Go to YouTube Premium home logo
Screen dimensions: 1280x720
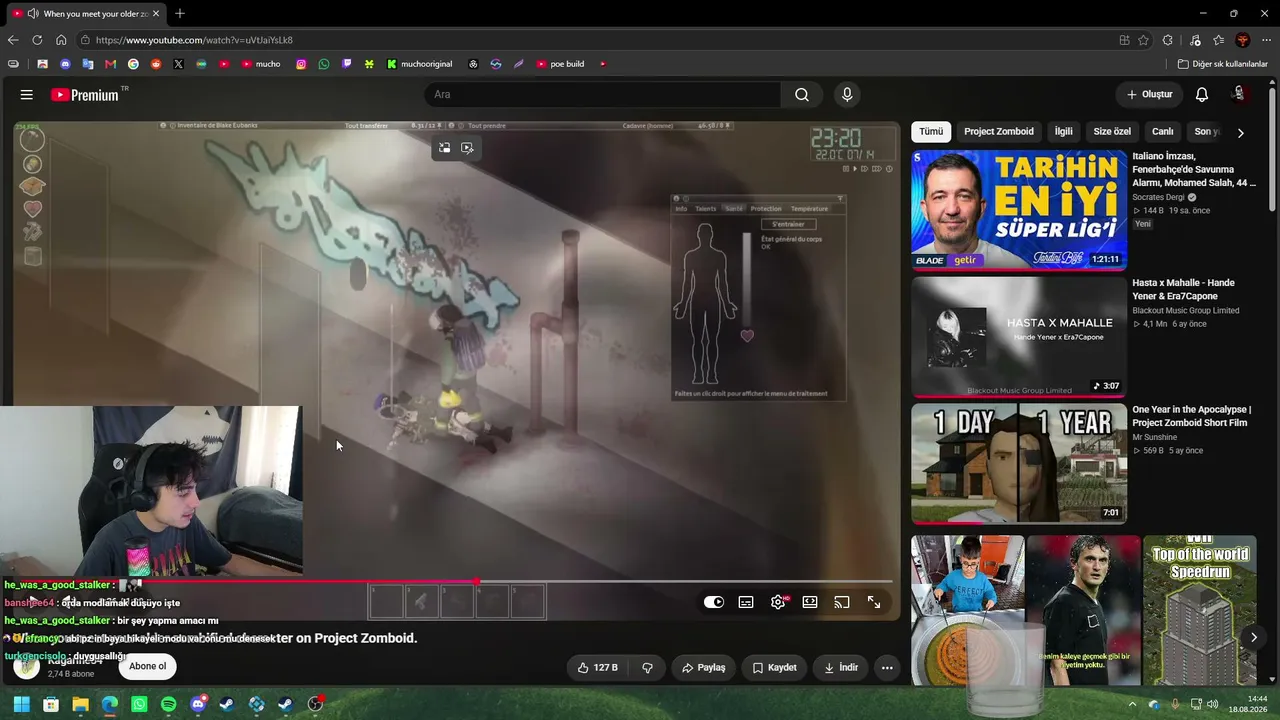86,94
